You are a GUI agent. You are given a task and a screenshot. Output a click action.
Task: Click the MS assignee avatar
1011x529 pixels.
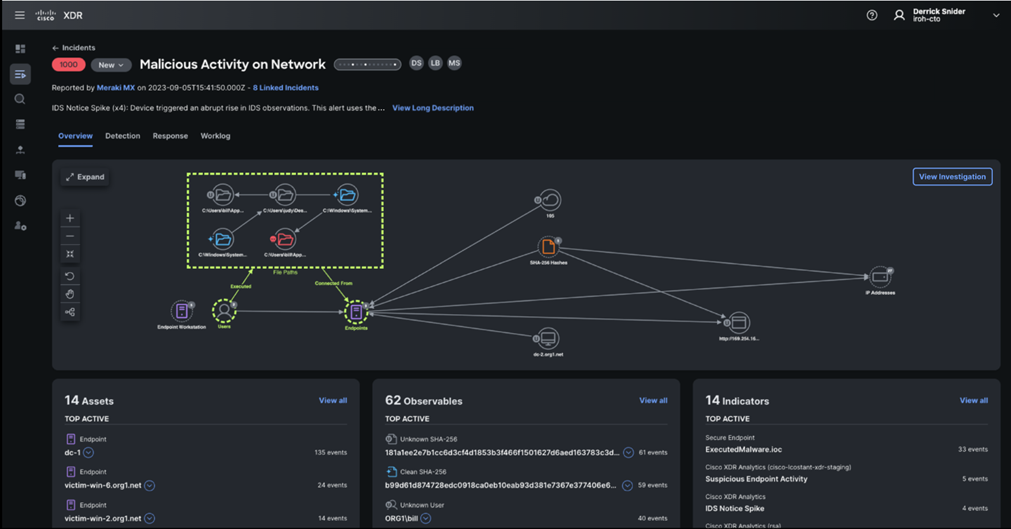pos(455,63)
